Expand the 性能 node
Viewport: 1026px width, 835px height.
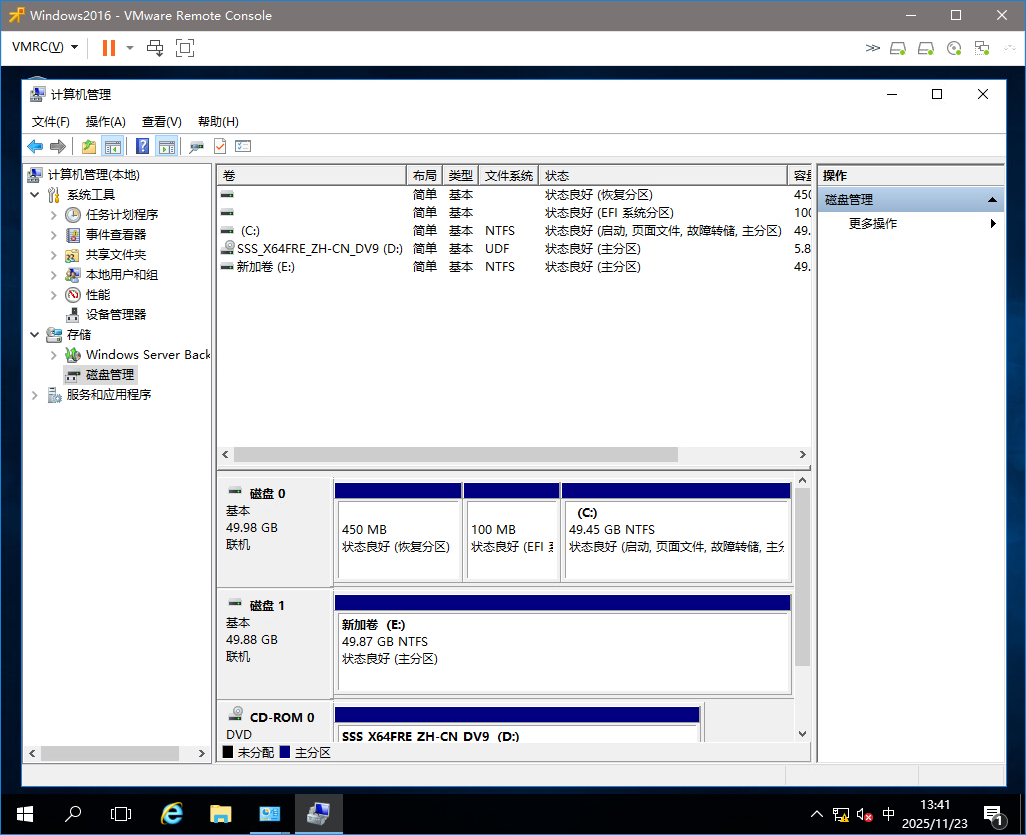tap(54, 295)
